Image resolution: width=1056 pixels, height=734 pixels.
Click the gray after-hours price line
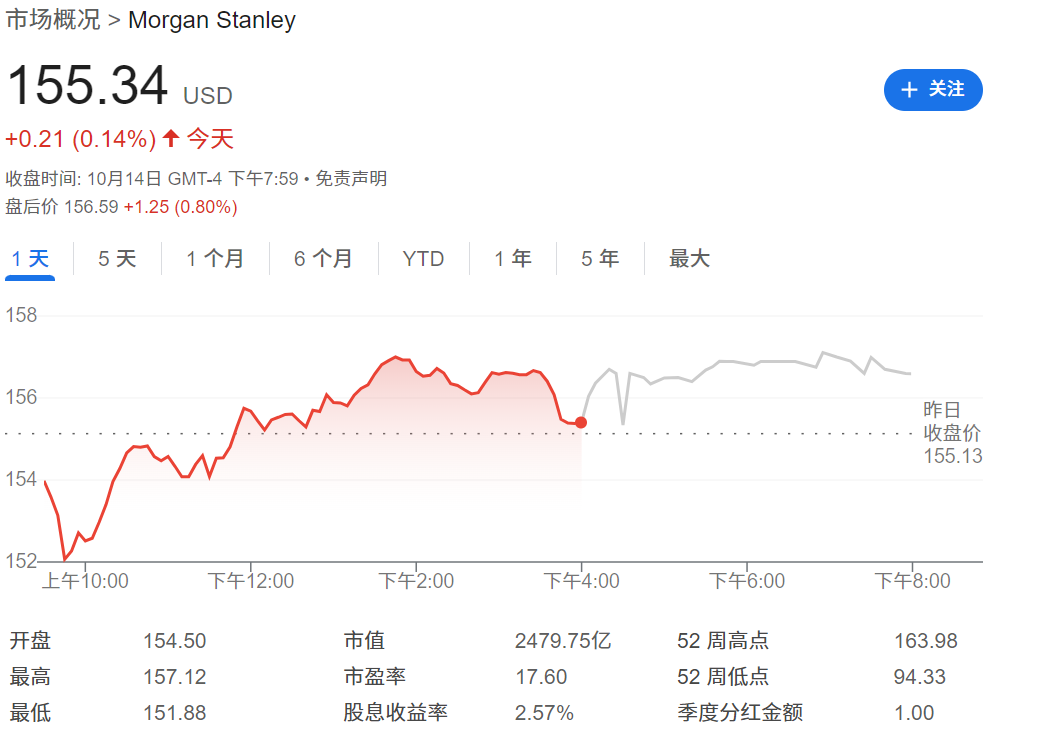click(760, 363)
